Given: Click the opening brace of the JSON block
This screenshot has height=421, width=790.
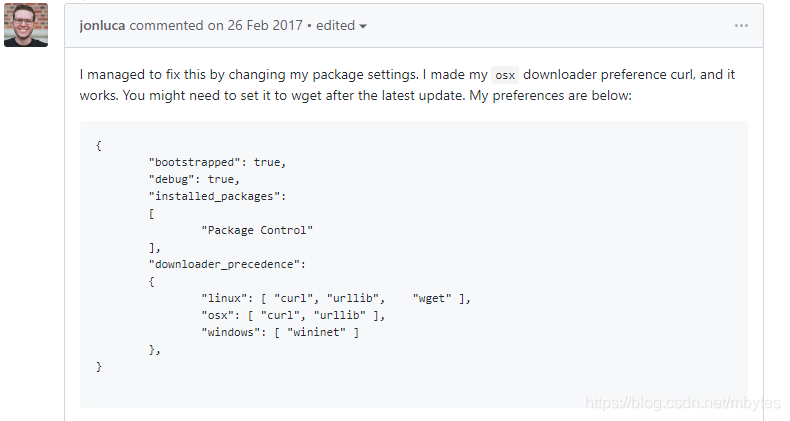Looking at the screenshot, I should (99, 146).
